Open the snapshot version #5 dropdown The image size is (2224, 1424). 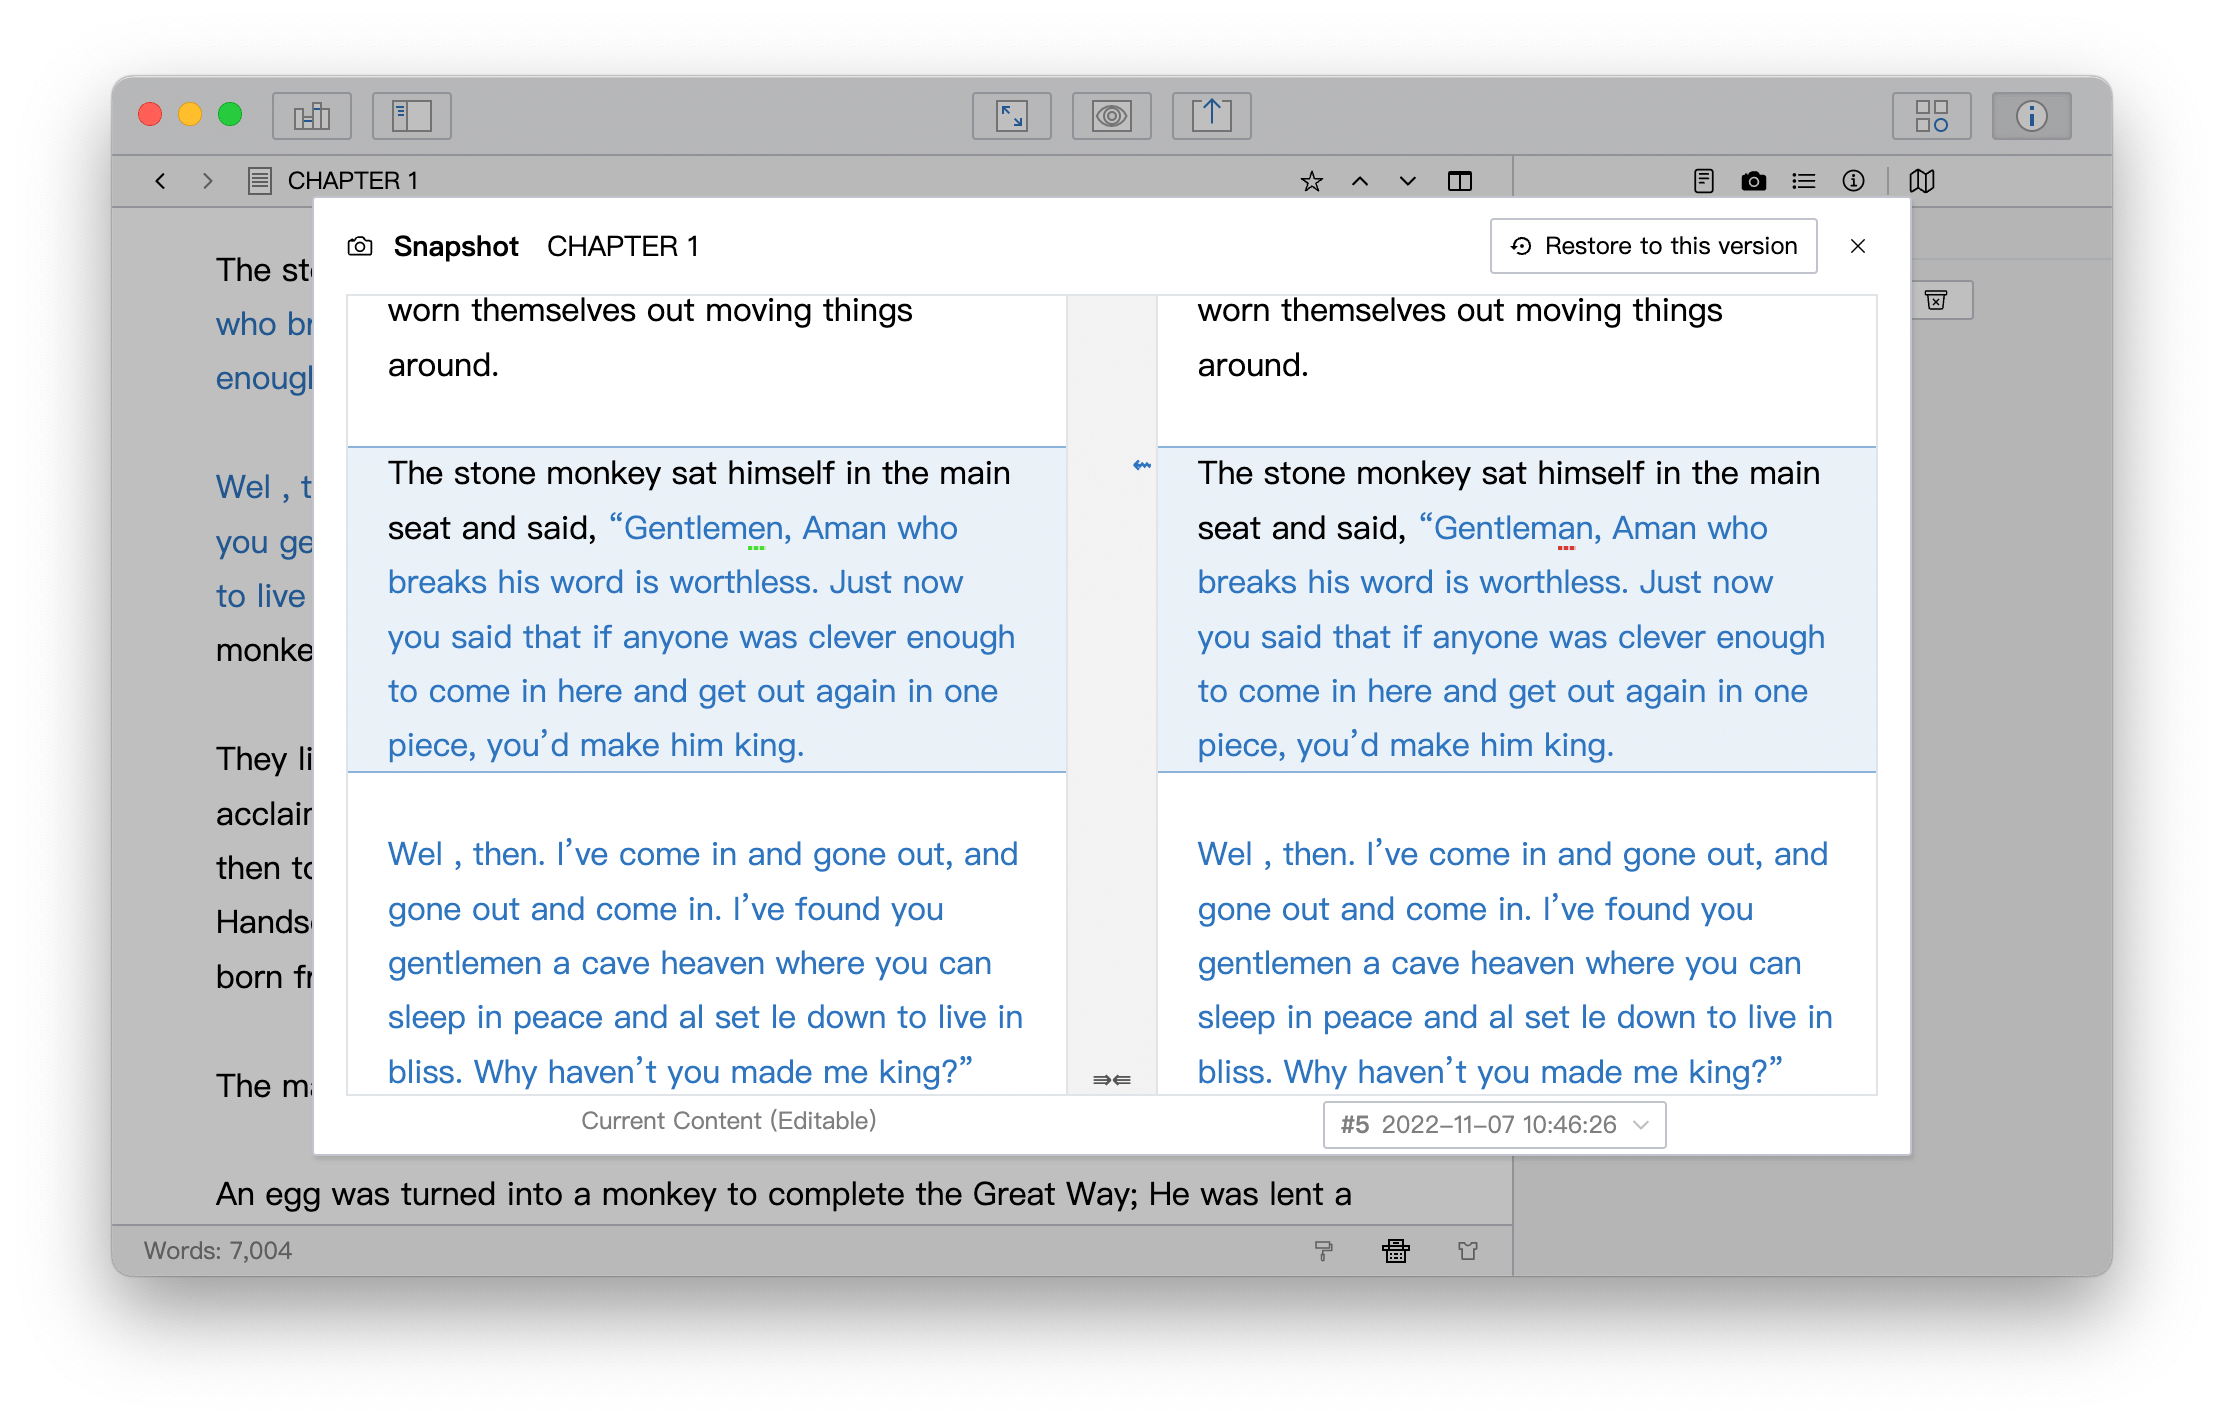[x=1494, y=1125]
